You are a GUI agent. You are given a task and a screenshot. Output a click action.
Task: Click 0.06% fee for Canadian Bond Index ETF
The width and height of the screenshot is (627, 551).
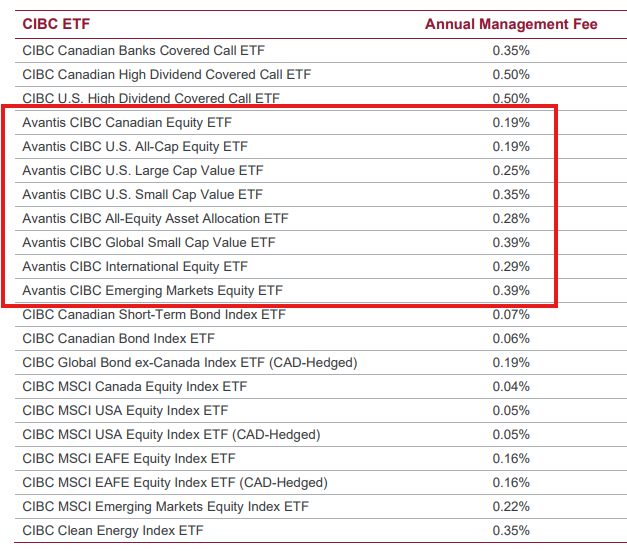click(511, 339)
